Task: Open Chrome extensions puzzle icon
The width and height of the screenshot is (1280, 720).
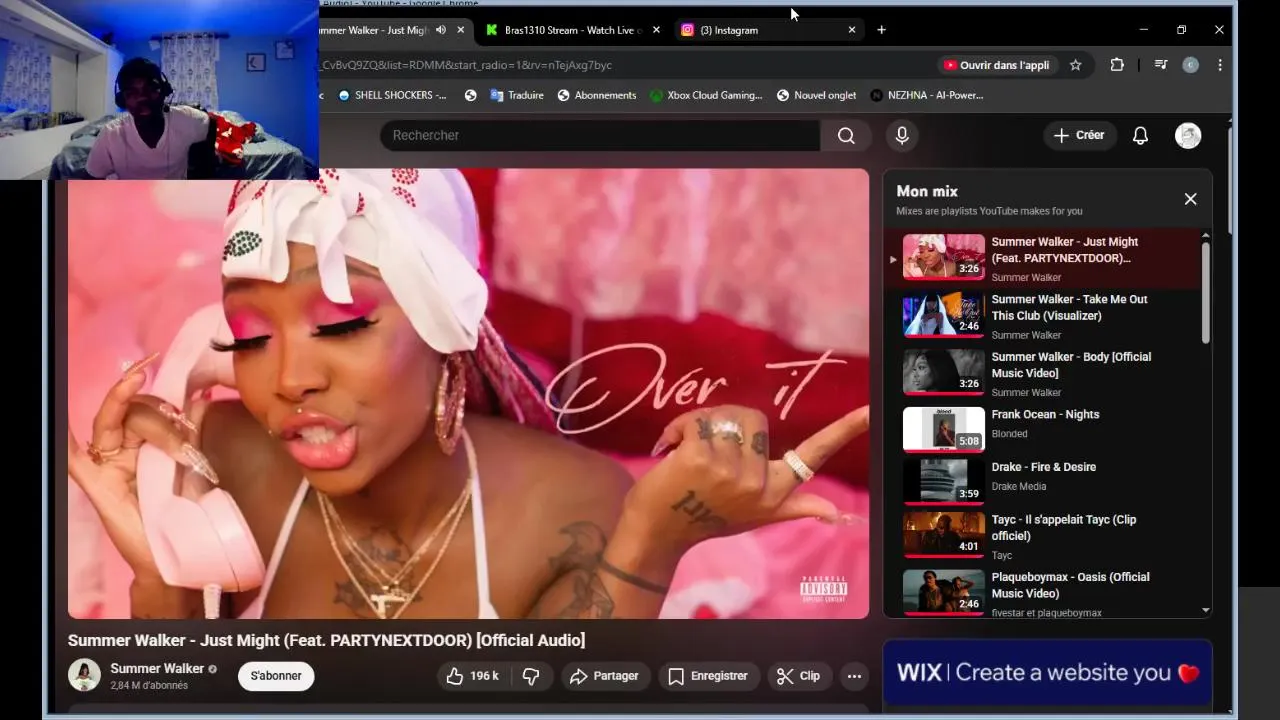Action: pyautogui.click(x=1117, y=65)
